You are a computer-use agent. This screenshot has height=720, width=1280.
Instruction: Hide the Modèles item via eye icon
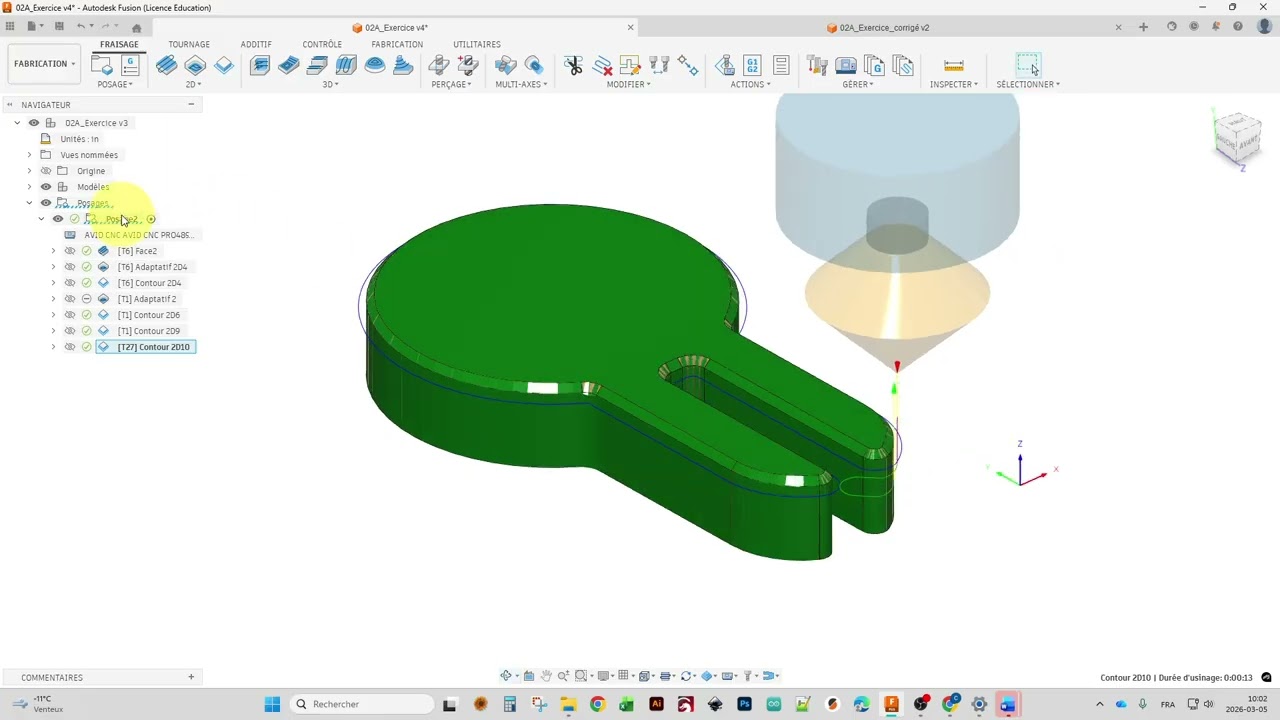(x=46, y=187)
